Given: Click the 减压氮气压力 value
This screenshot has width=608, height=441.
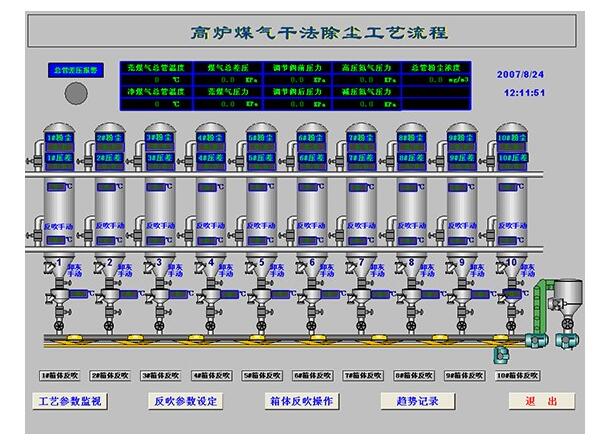Looking at the screenshot, I should point(366,104).
